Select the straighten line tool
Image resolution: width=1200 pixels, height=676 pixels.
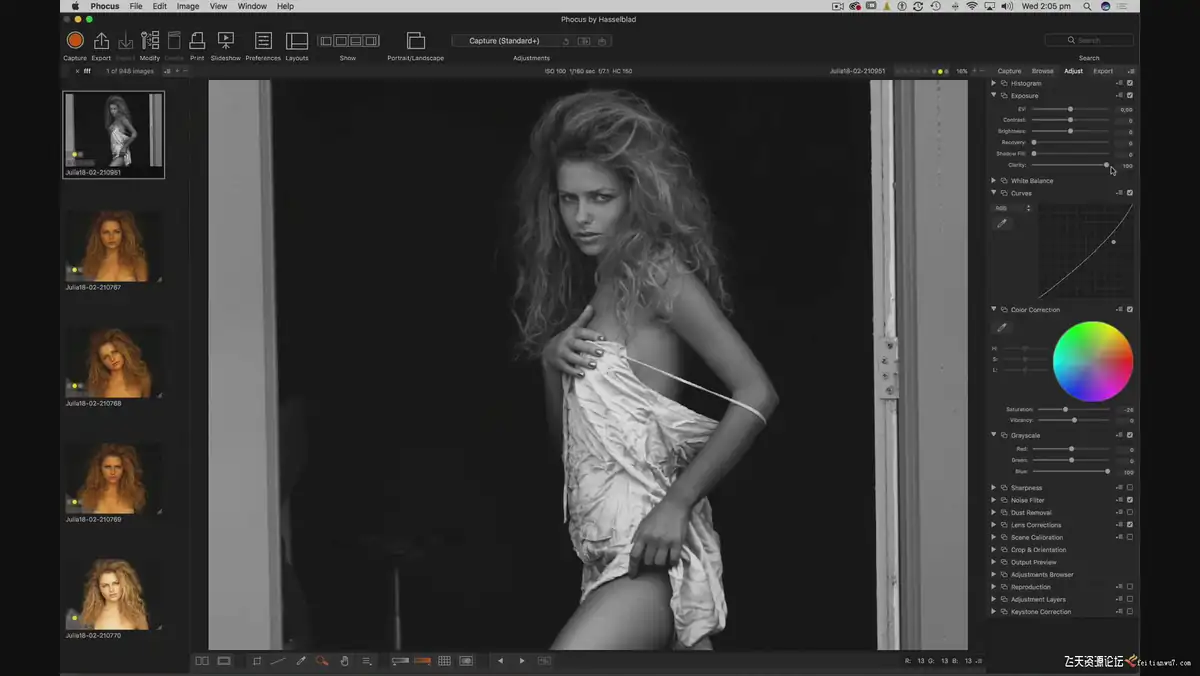(278, 661)
